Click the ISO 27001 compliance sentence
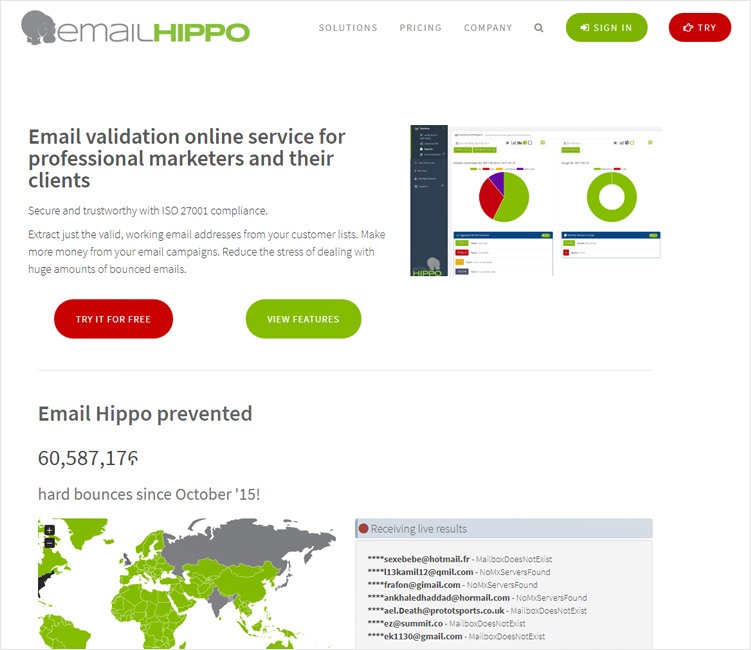751x650 pixels. pyautogui.click(x=148, y=211)
